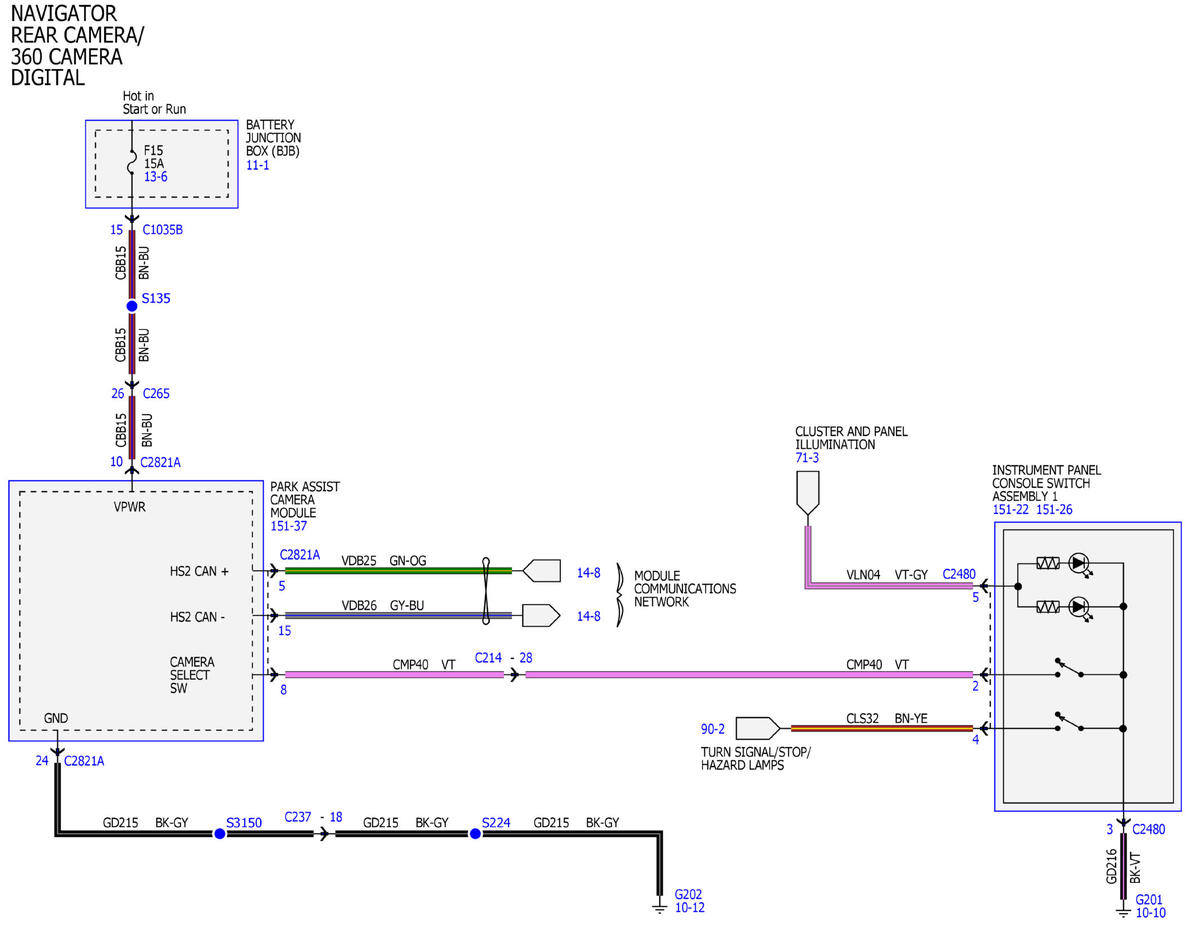The height and width of the screenshot is (927, 1200).
Task: Select the VLN04 VT-GY wire label
Action: (887, 575)
